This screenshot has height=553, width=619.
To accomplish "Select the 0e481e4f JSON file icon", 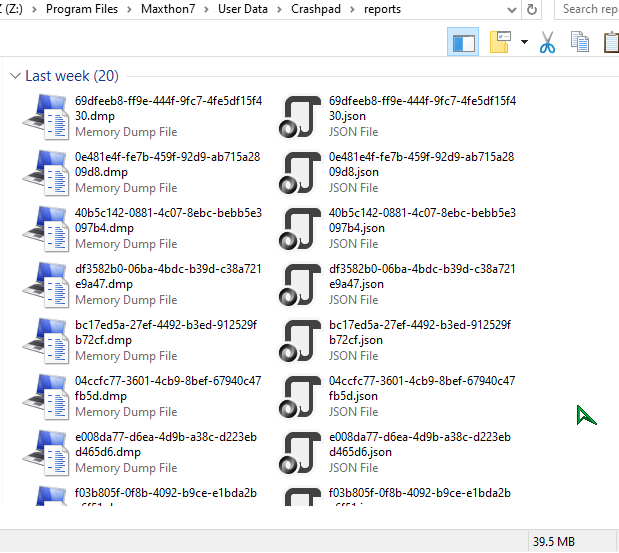I will tap(299, 172).
